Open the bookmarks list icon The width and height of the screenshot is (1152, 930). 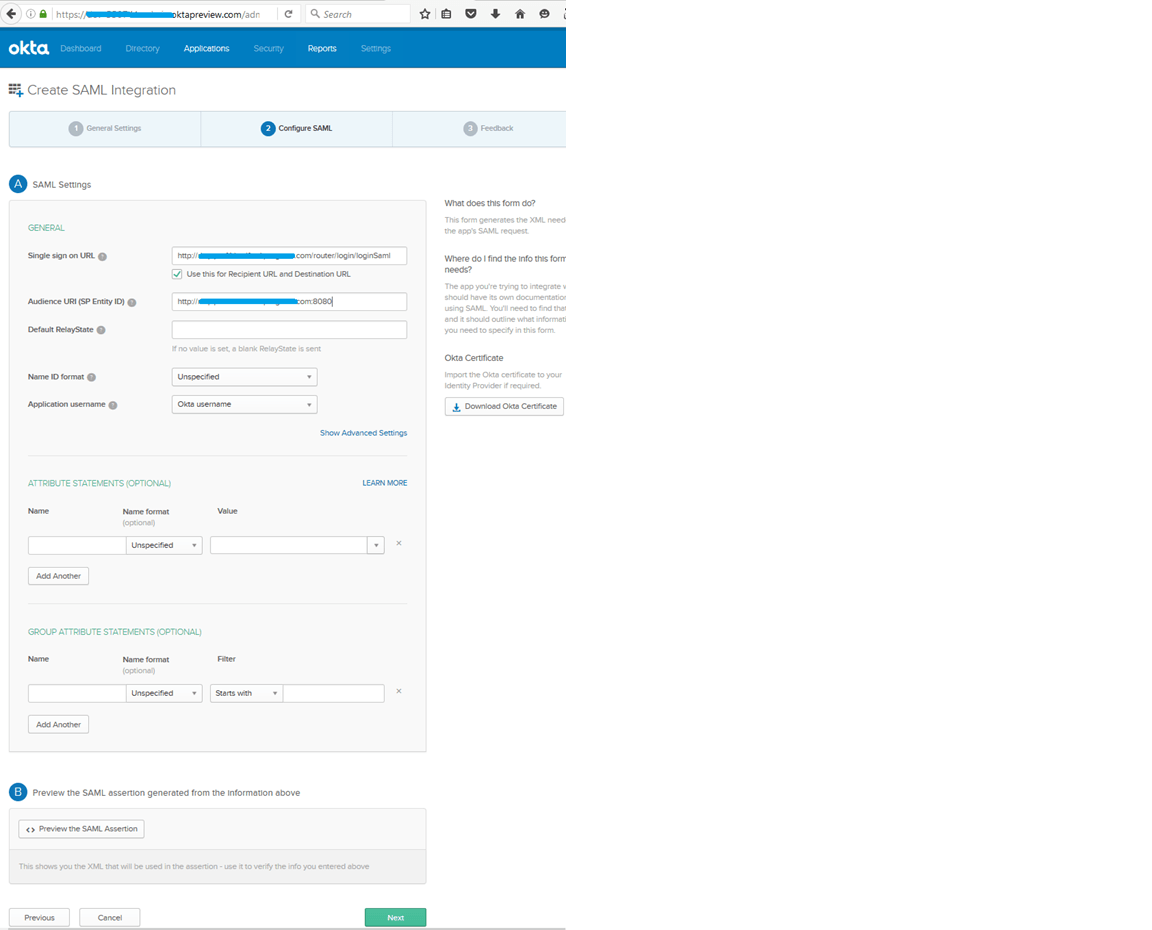click(447, 14)
